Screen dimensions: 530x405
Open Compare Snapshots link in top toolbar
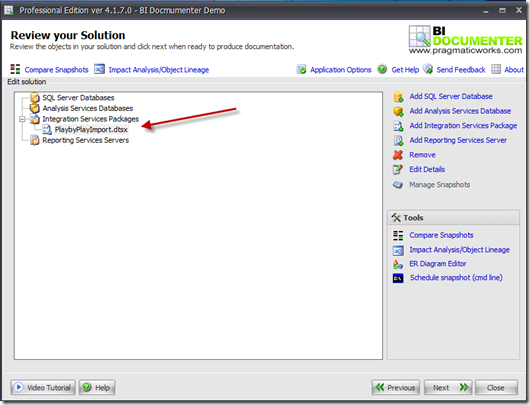(56, 70)
